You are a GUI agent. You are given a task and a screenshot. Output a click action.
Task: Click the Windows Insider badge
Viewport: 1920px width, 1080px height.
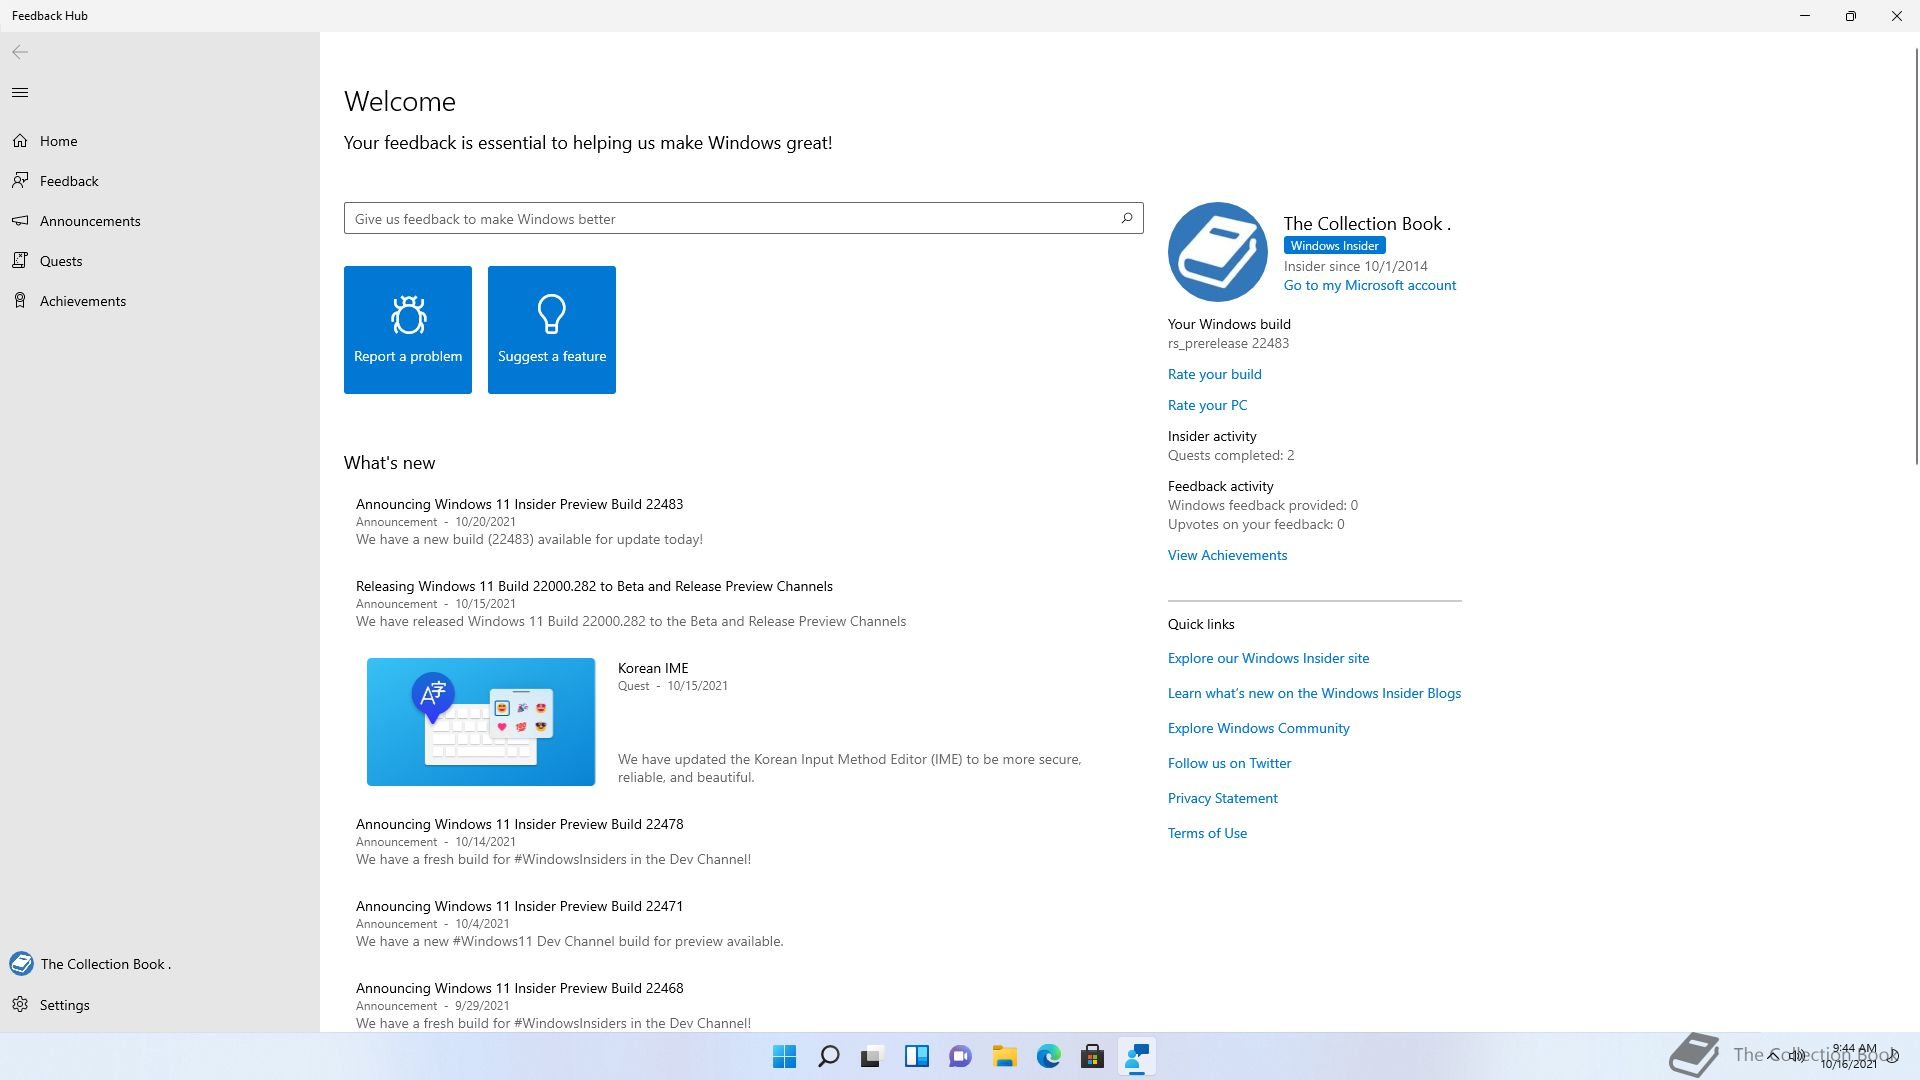click(x=1334, y=246)
